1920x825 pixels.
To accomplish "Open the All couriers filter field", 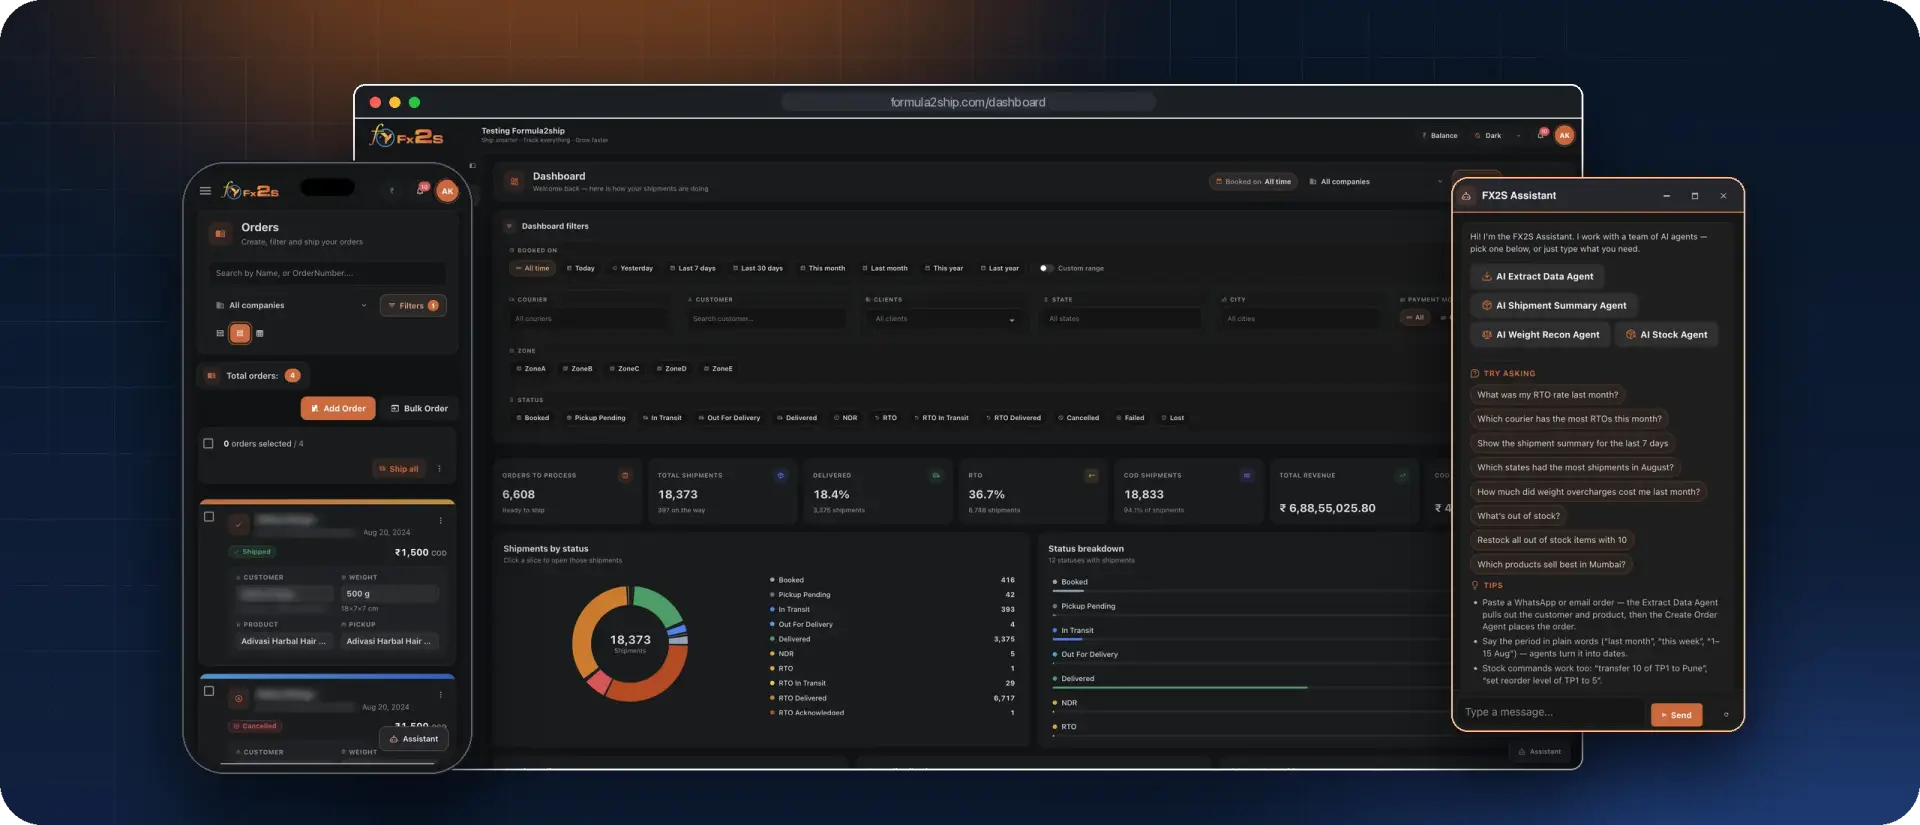I will pos(588,319).
